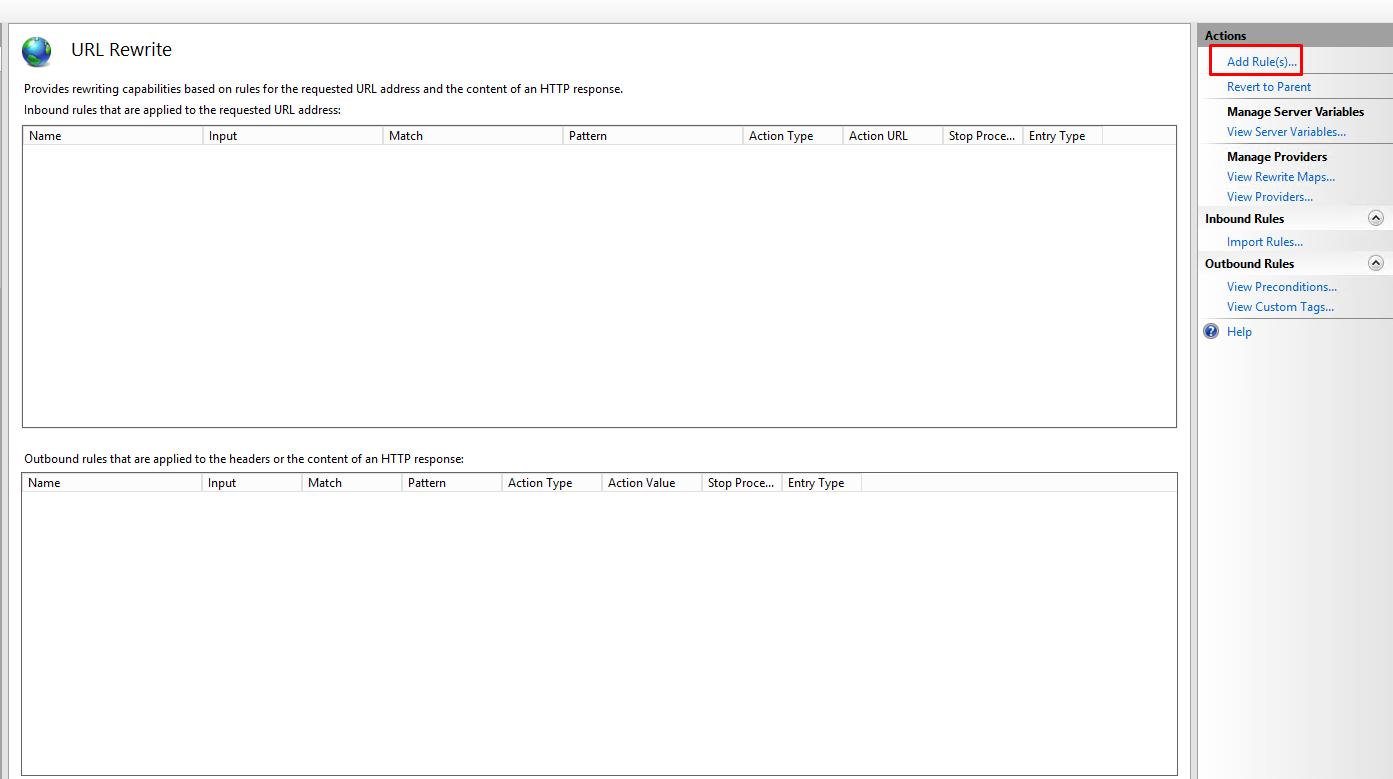Open the Add Rule(s) dialog

1255,60
